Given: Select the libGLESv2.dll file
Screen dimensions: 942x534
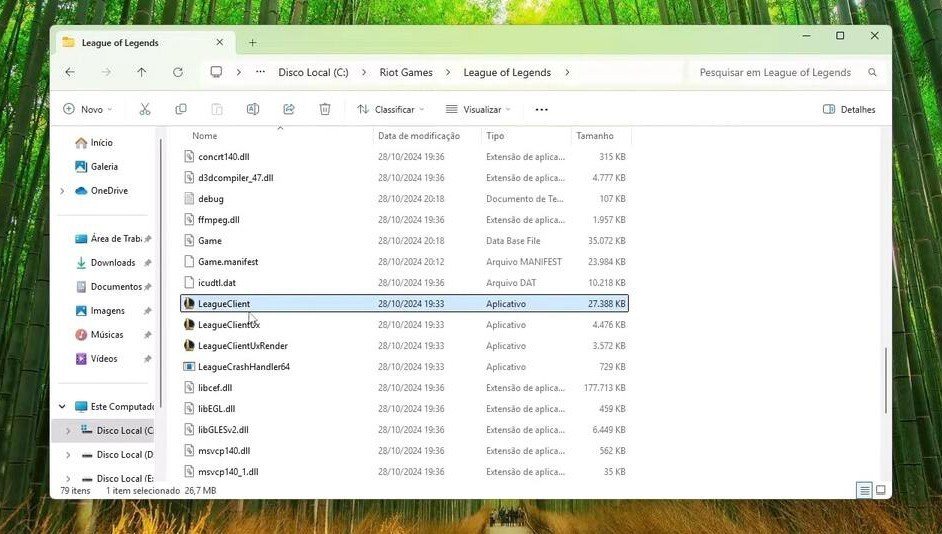Looking at the screenshot, I should [405, 429].
